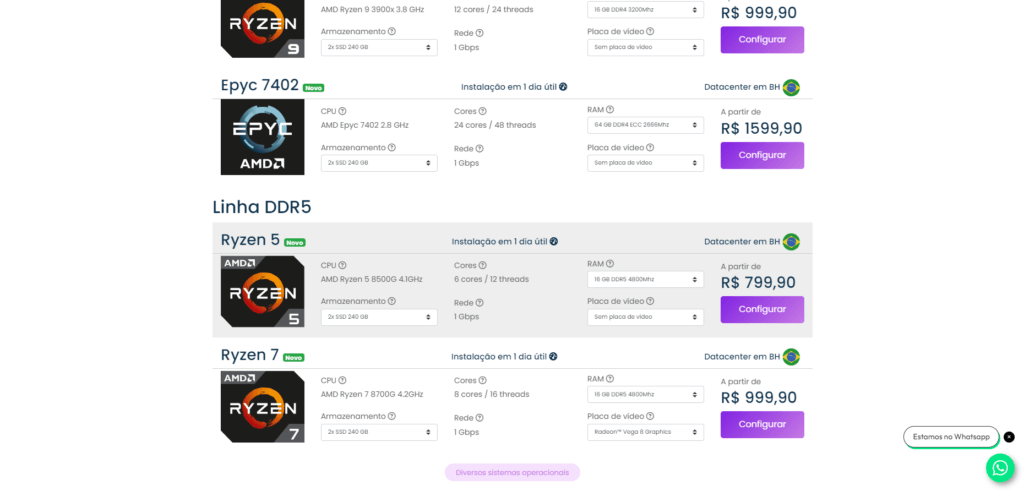Click help icon beside Ryzen 7 Placa de vídeo
This screenshot has width=1024, height=491.
[x=650, y=417]
